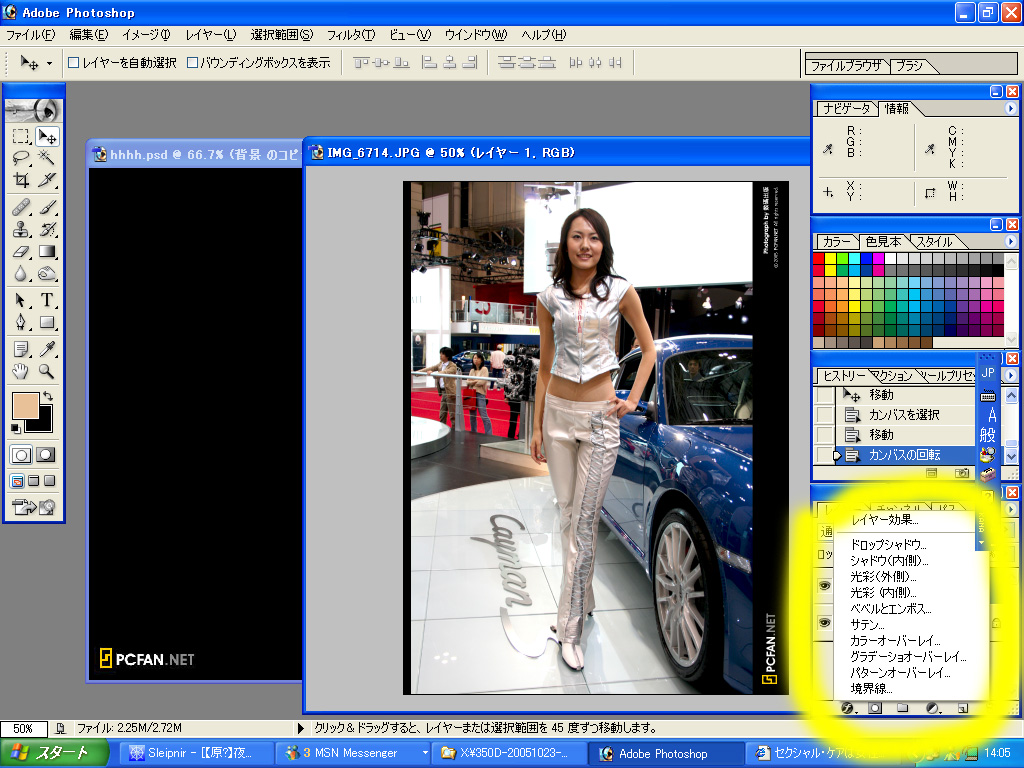Select the Magic Wand tool

click(x=47, y=158)
